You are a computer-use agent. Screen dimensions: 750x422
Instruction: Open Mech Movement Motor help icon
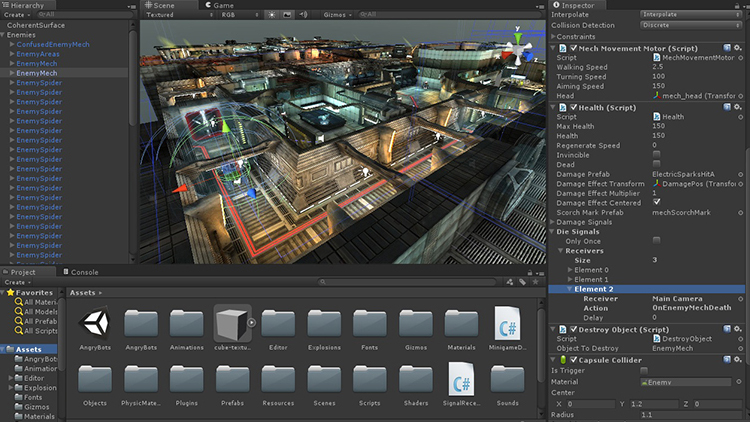click(x=727, y=48)
